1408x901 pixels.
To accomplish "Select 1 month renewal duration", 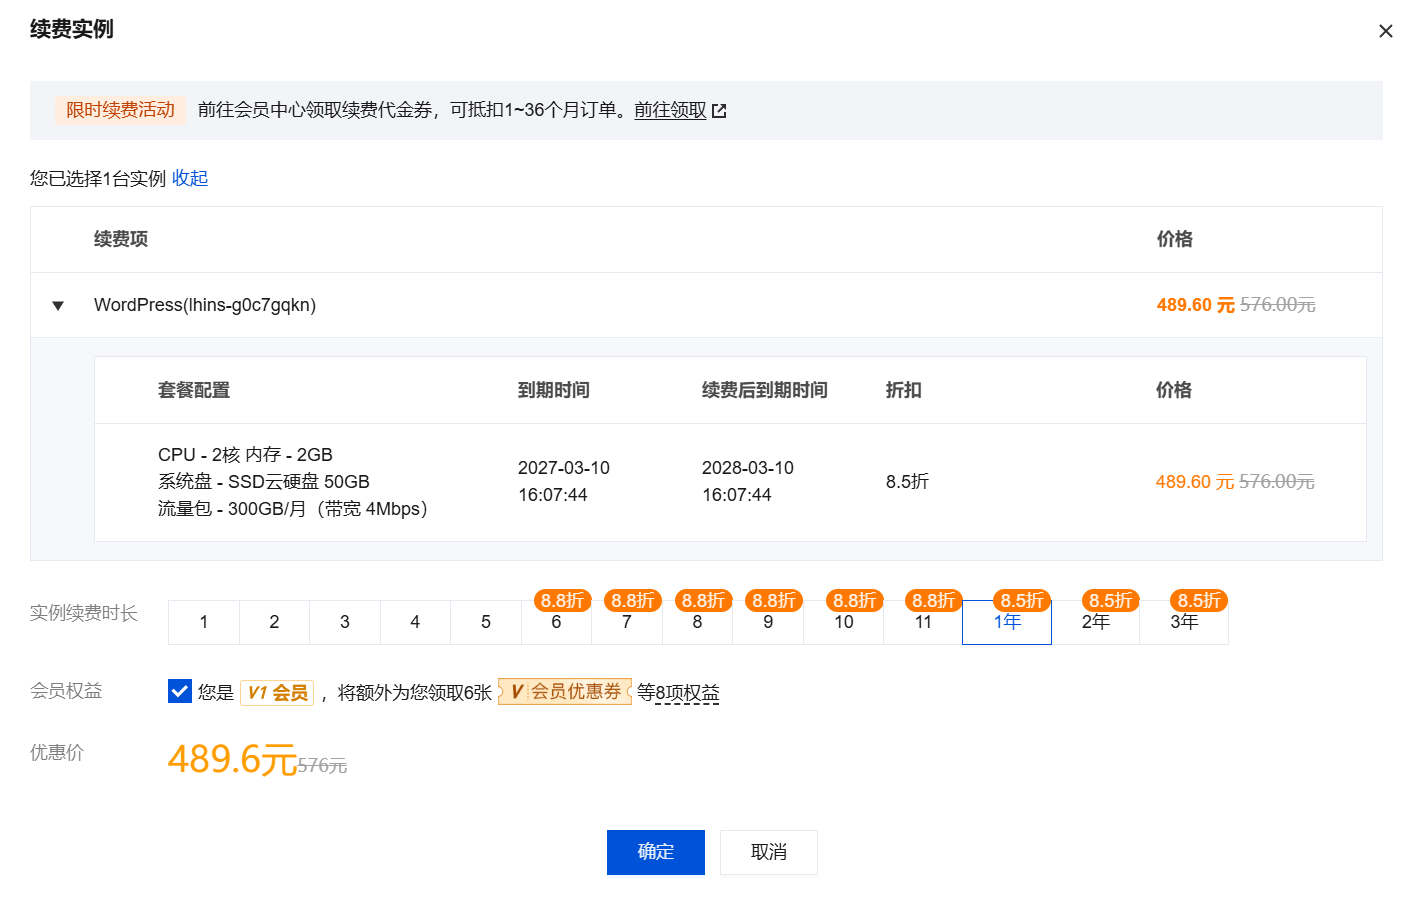I will pos(204,622).
